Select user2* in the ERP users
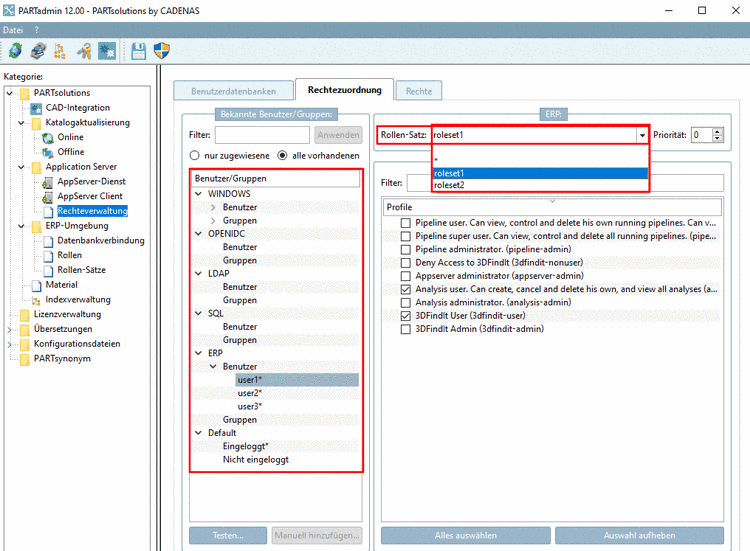Image resolution: width=750 pixels, height=551 pixels. (250, 393)
